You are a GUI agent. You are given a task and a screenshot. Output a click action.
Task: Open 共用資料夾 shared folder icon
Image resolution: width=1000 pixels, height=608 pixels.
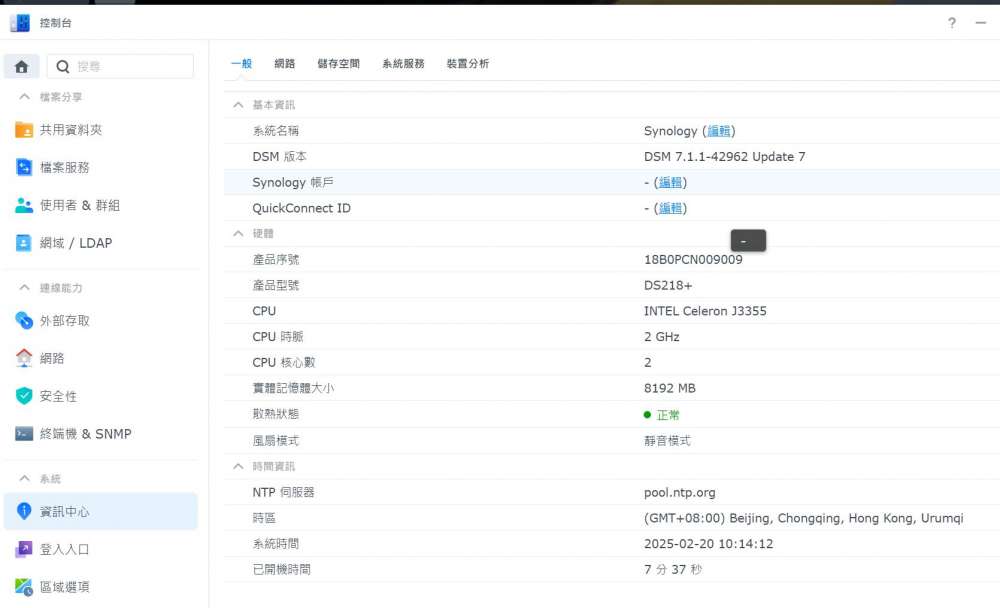tap(24, 130)
